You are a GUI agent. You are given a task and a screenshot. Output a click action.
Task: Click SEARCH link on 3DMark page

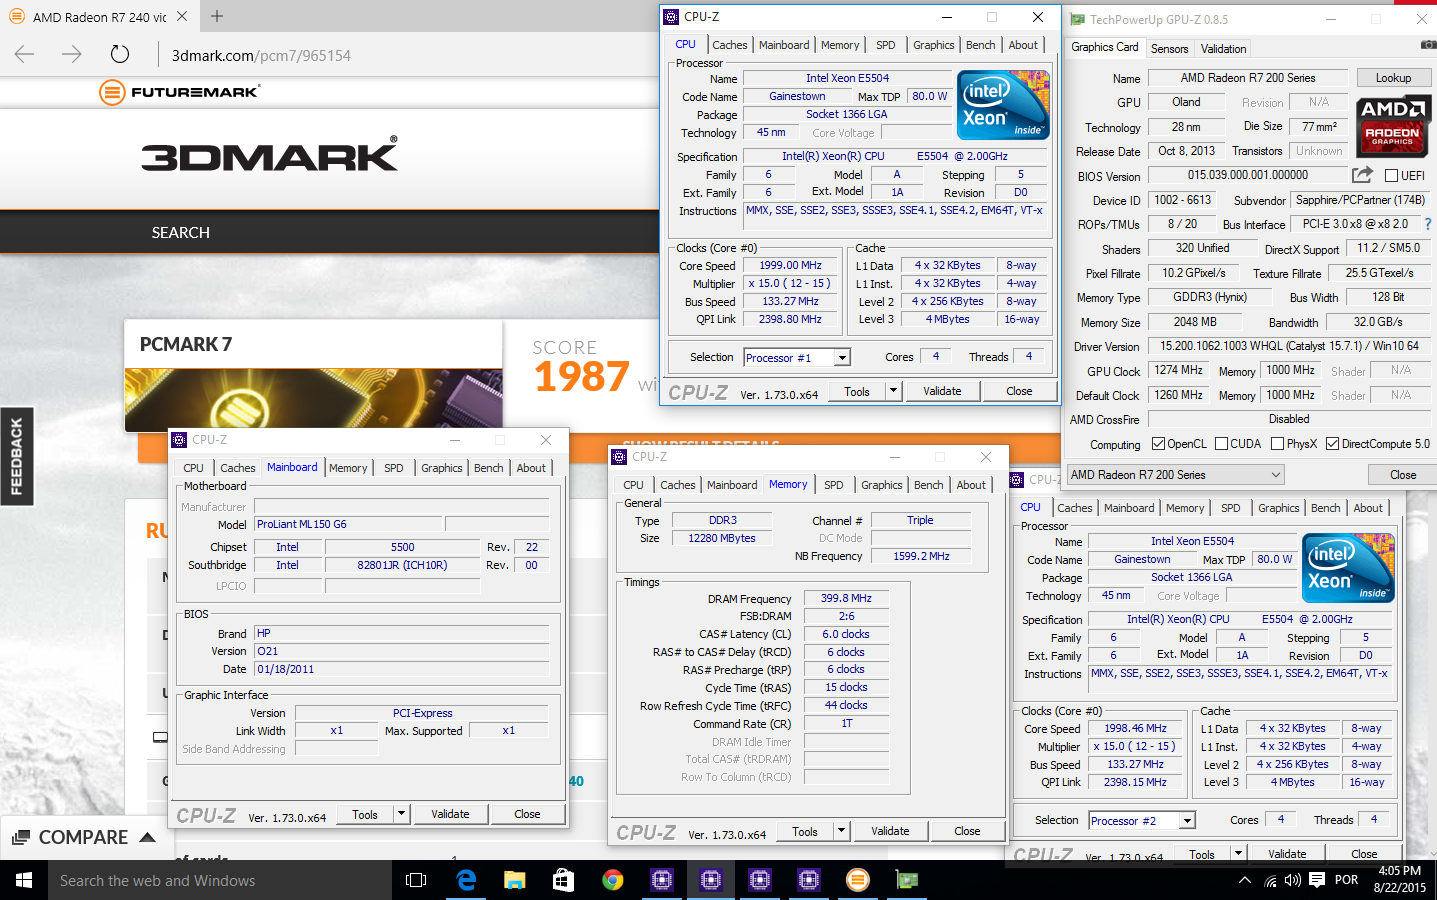pyautogui.click(x=181, y=233)
